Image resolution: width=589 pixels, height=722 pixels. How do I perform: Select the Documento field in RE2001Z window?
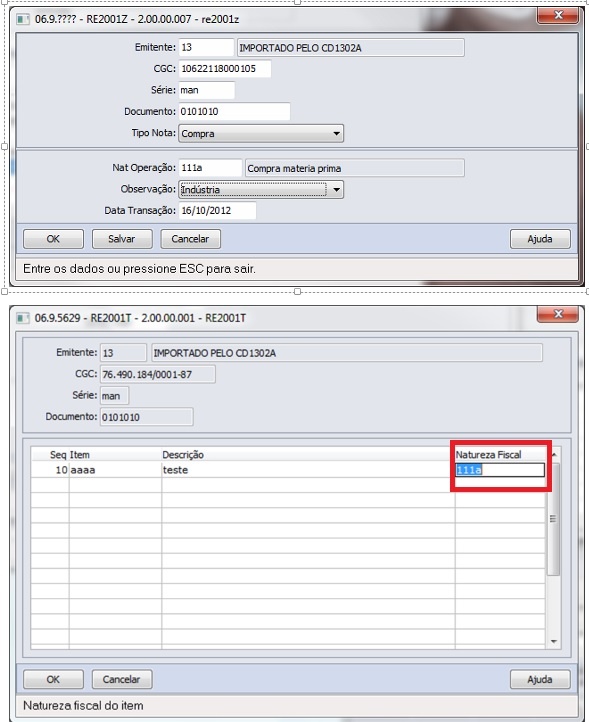coord(234,111)
